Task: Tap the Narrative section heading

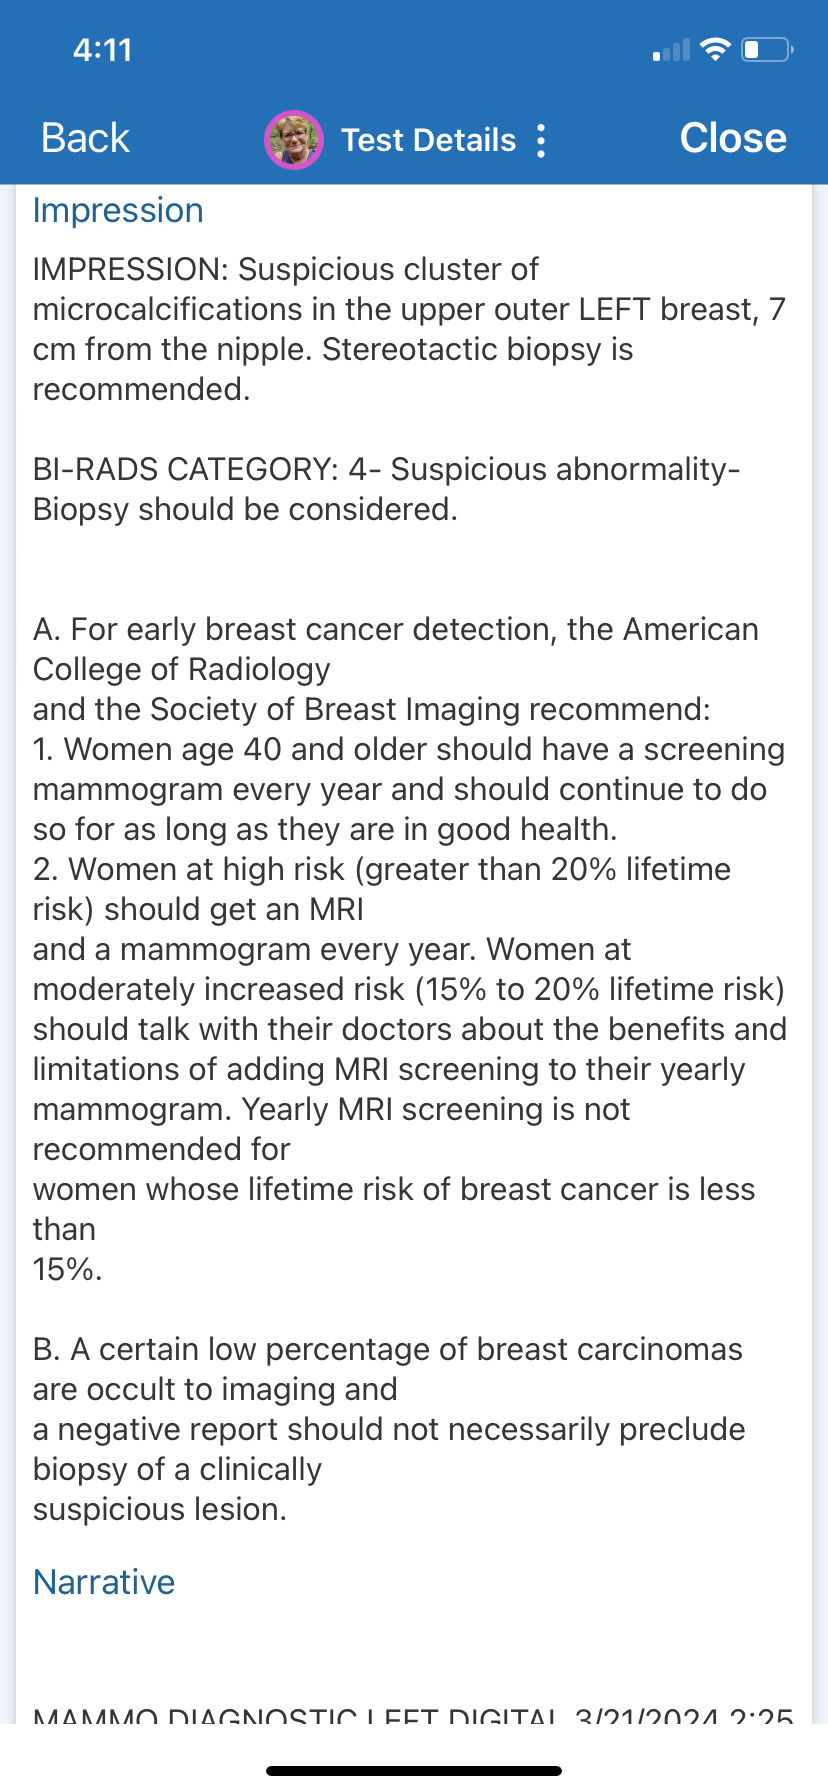Action: tap(104, 1582)
